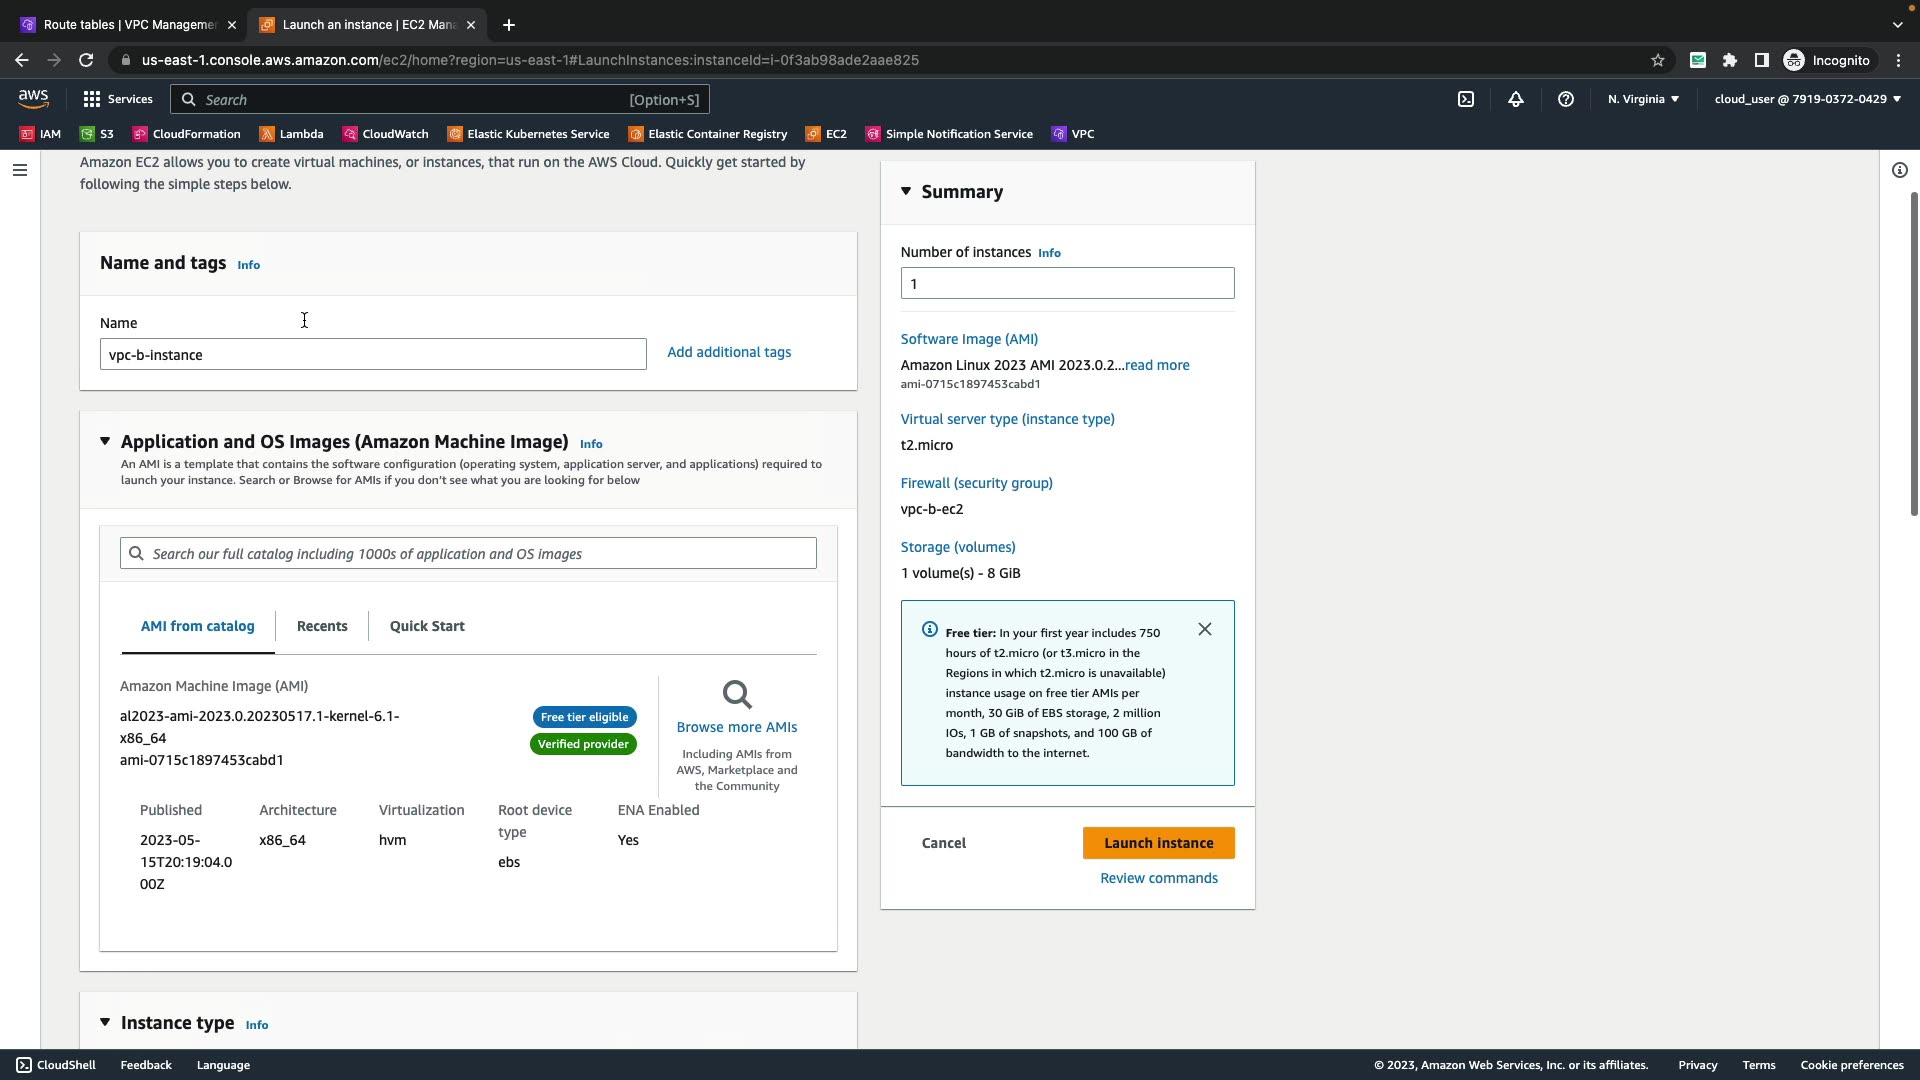Screen dimensions: 1920x1080
Task: Click the Browse more AMIs magnifier
Action: click(737, 695)
